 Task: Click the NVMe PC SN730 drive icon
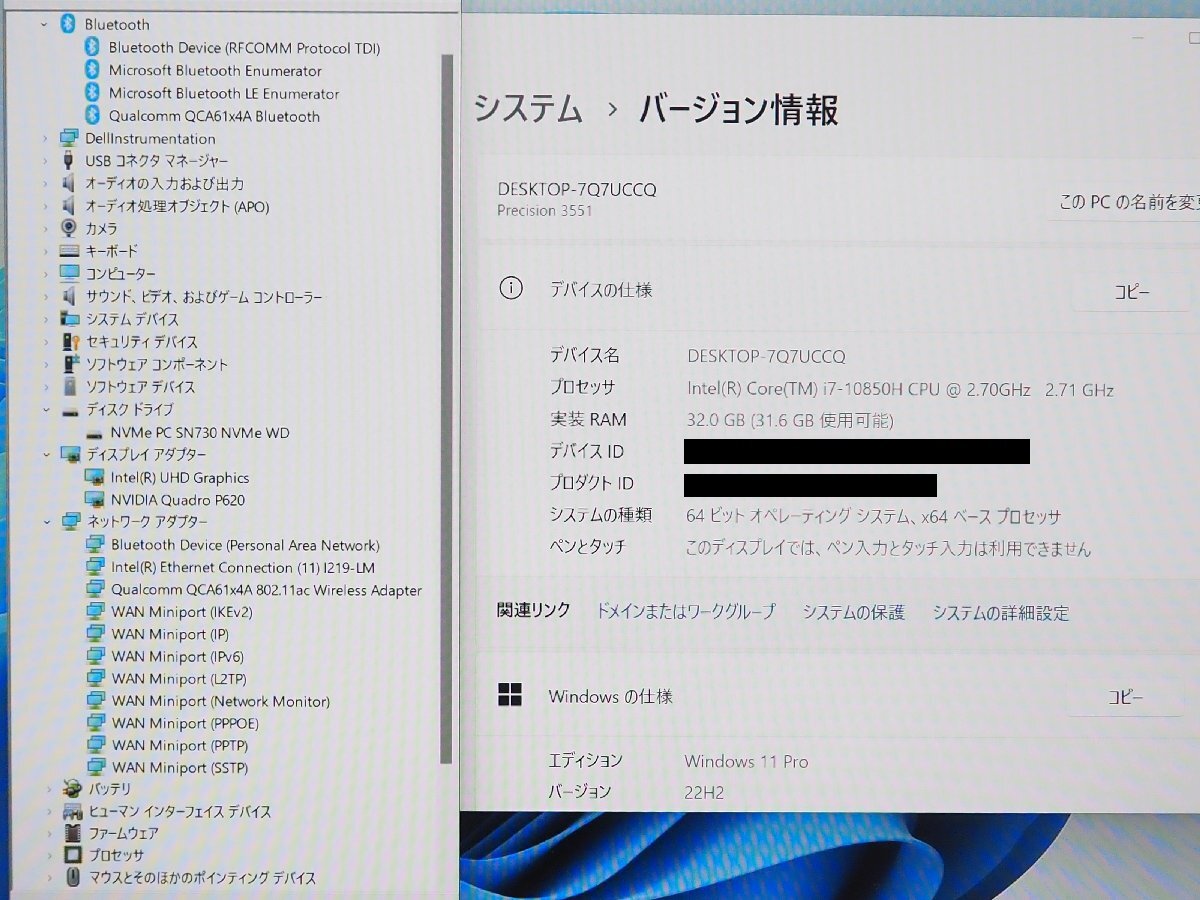tap(95, 433)
